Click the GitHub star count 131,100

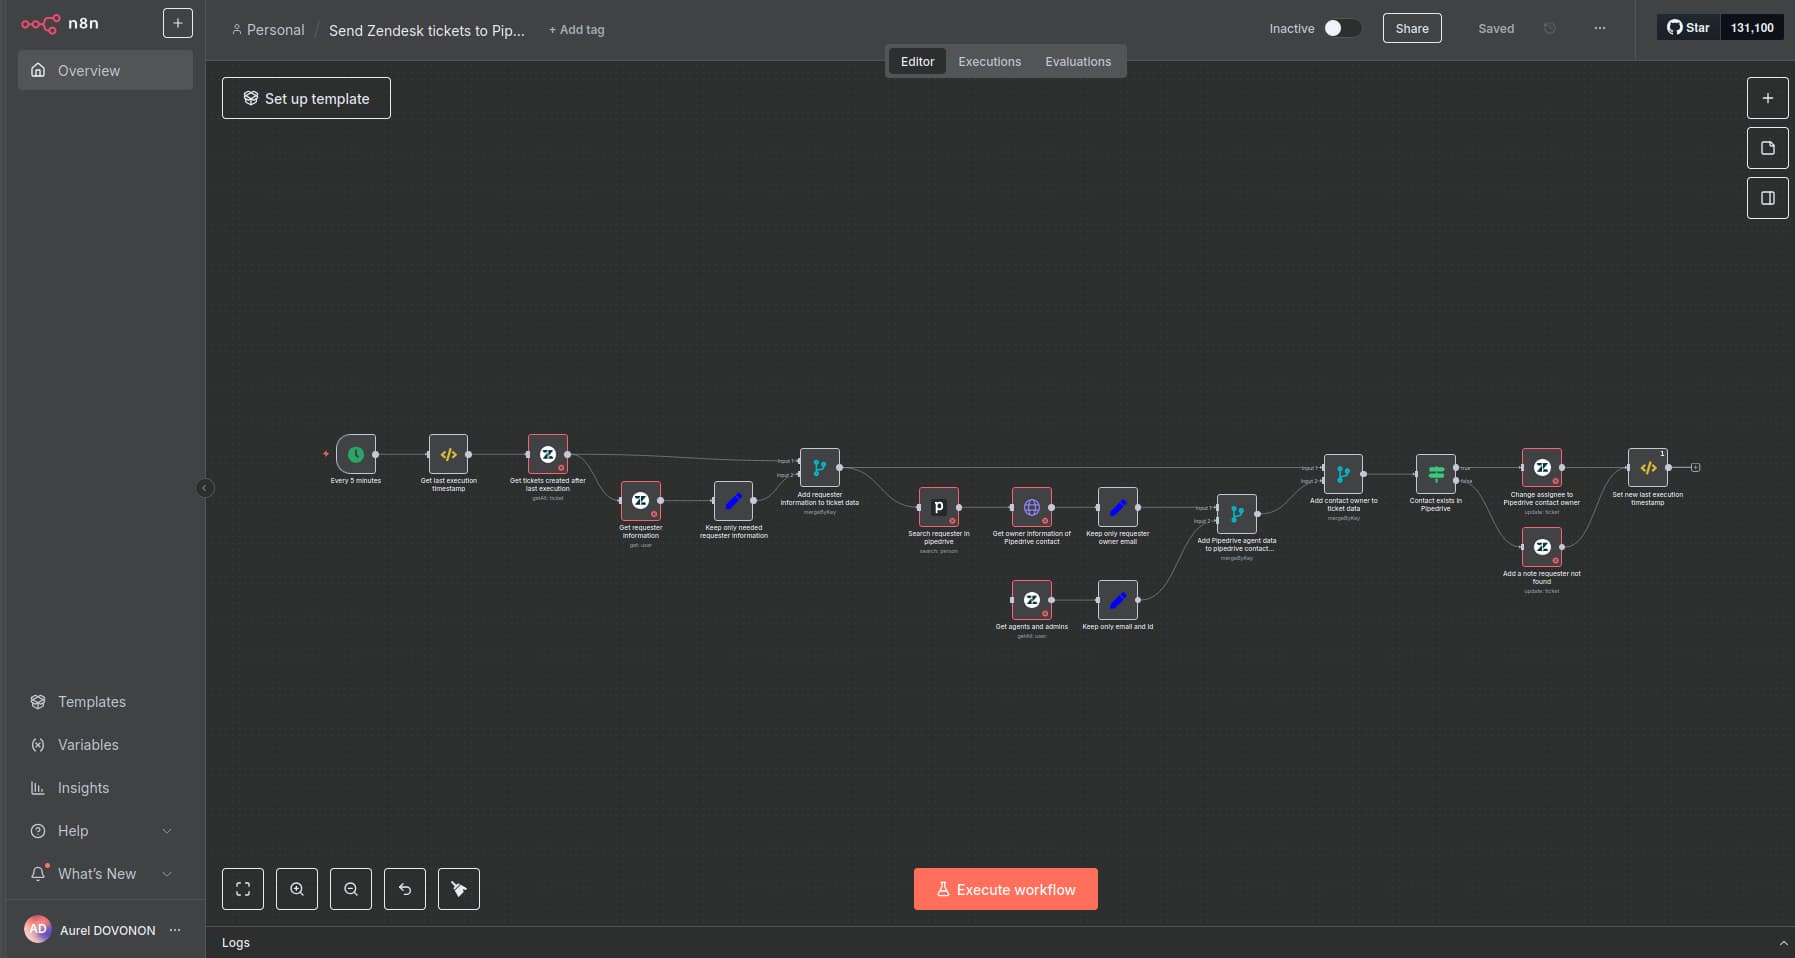click(1752, 27)
